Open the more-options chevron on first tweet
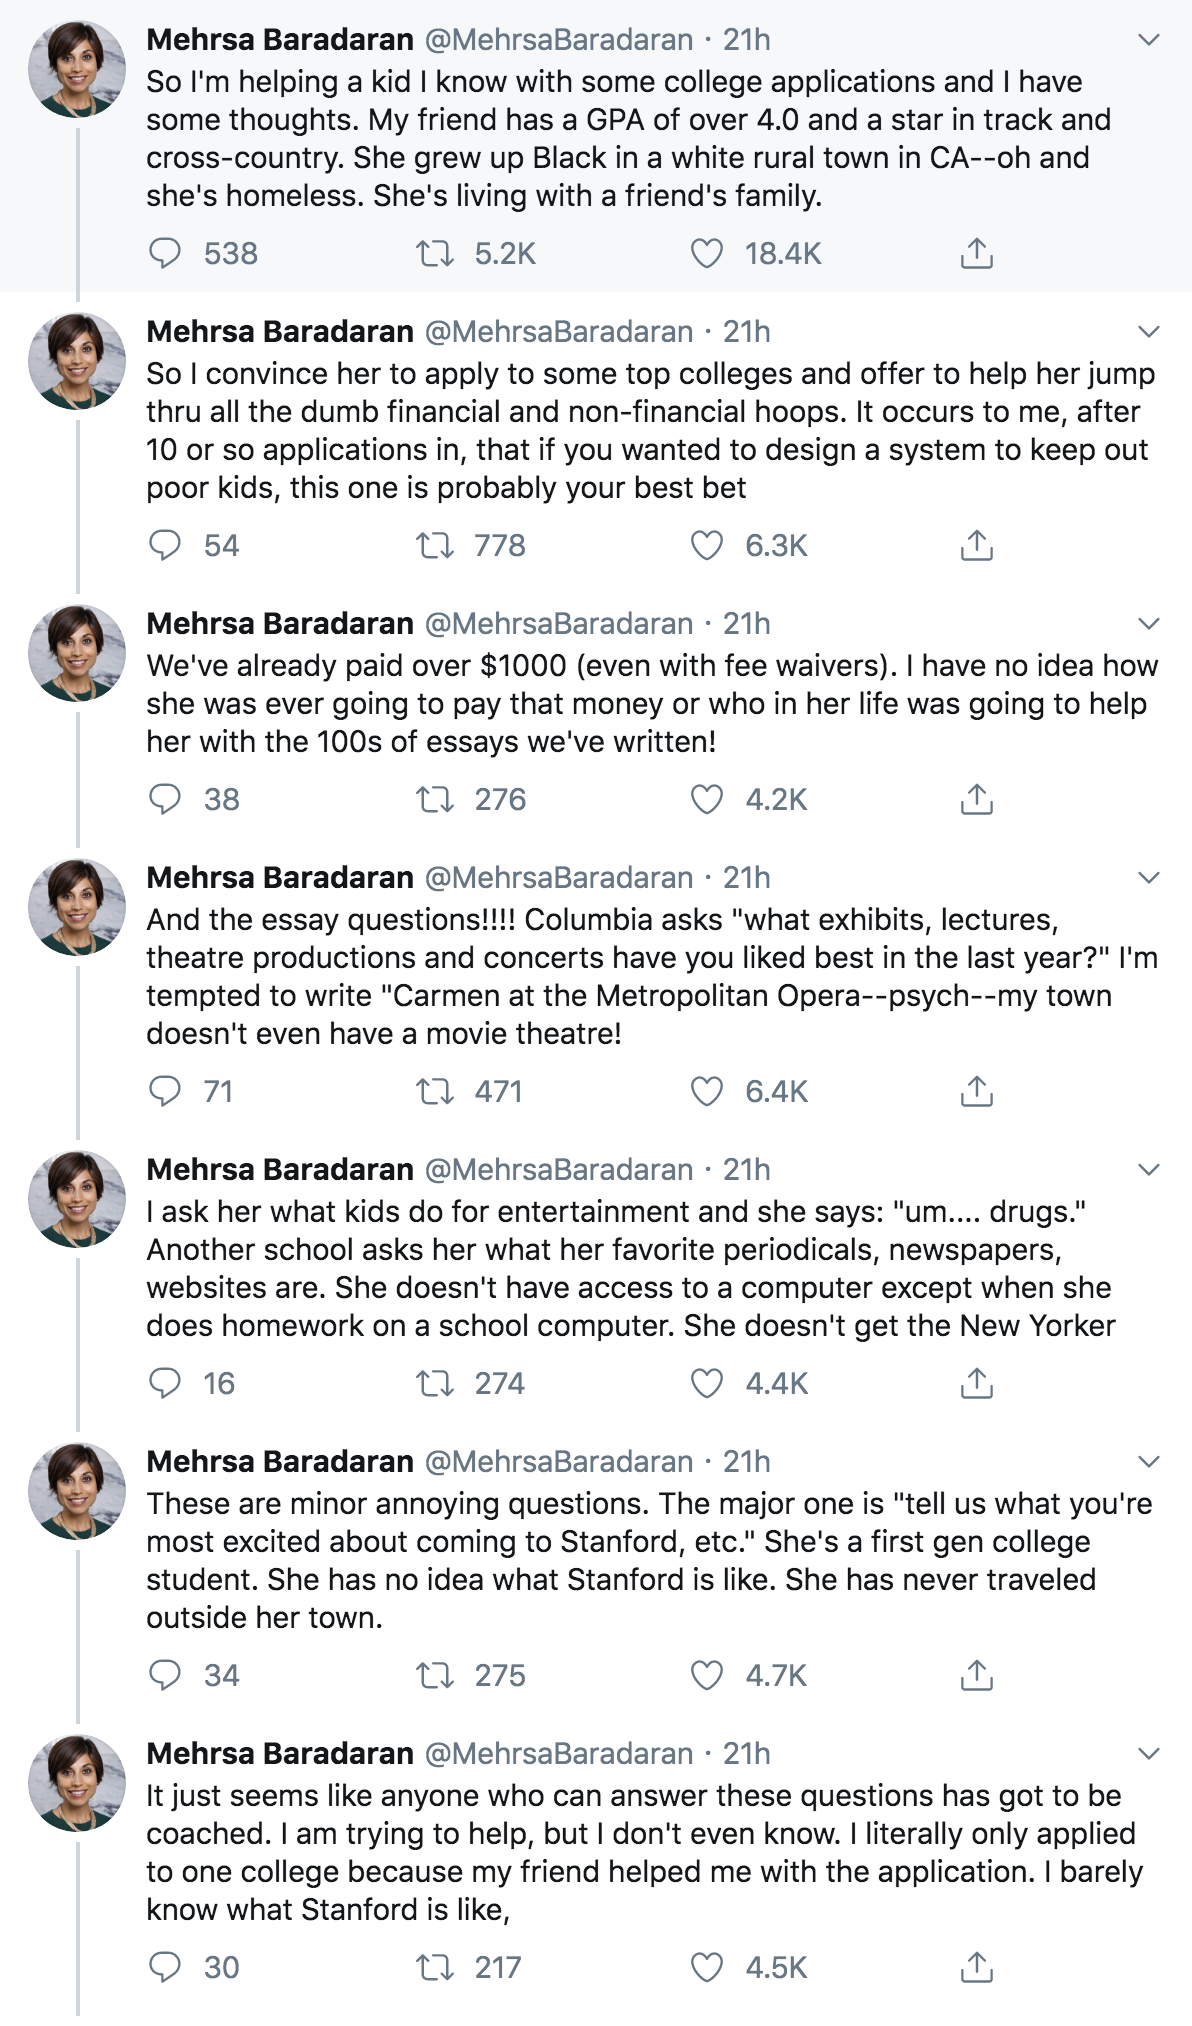Screen dimensions: 1192x2026 coord(1149,40)
